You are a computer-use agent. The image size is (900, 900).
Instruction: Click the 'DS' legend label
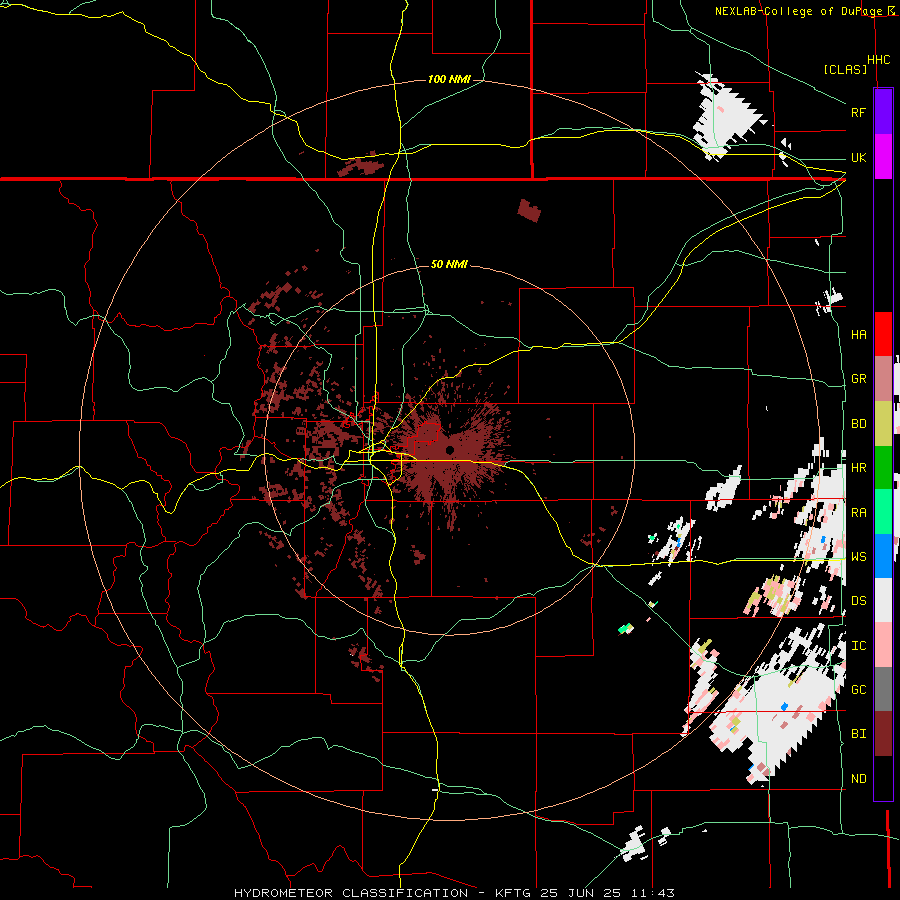858,600
